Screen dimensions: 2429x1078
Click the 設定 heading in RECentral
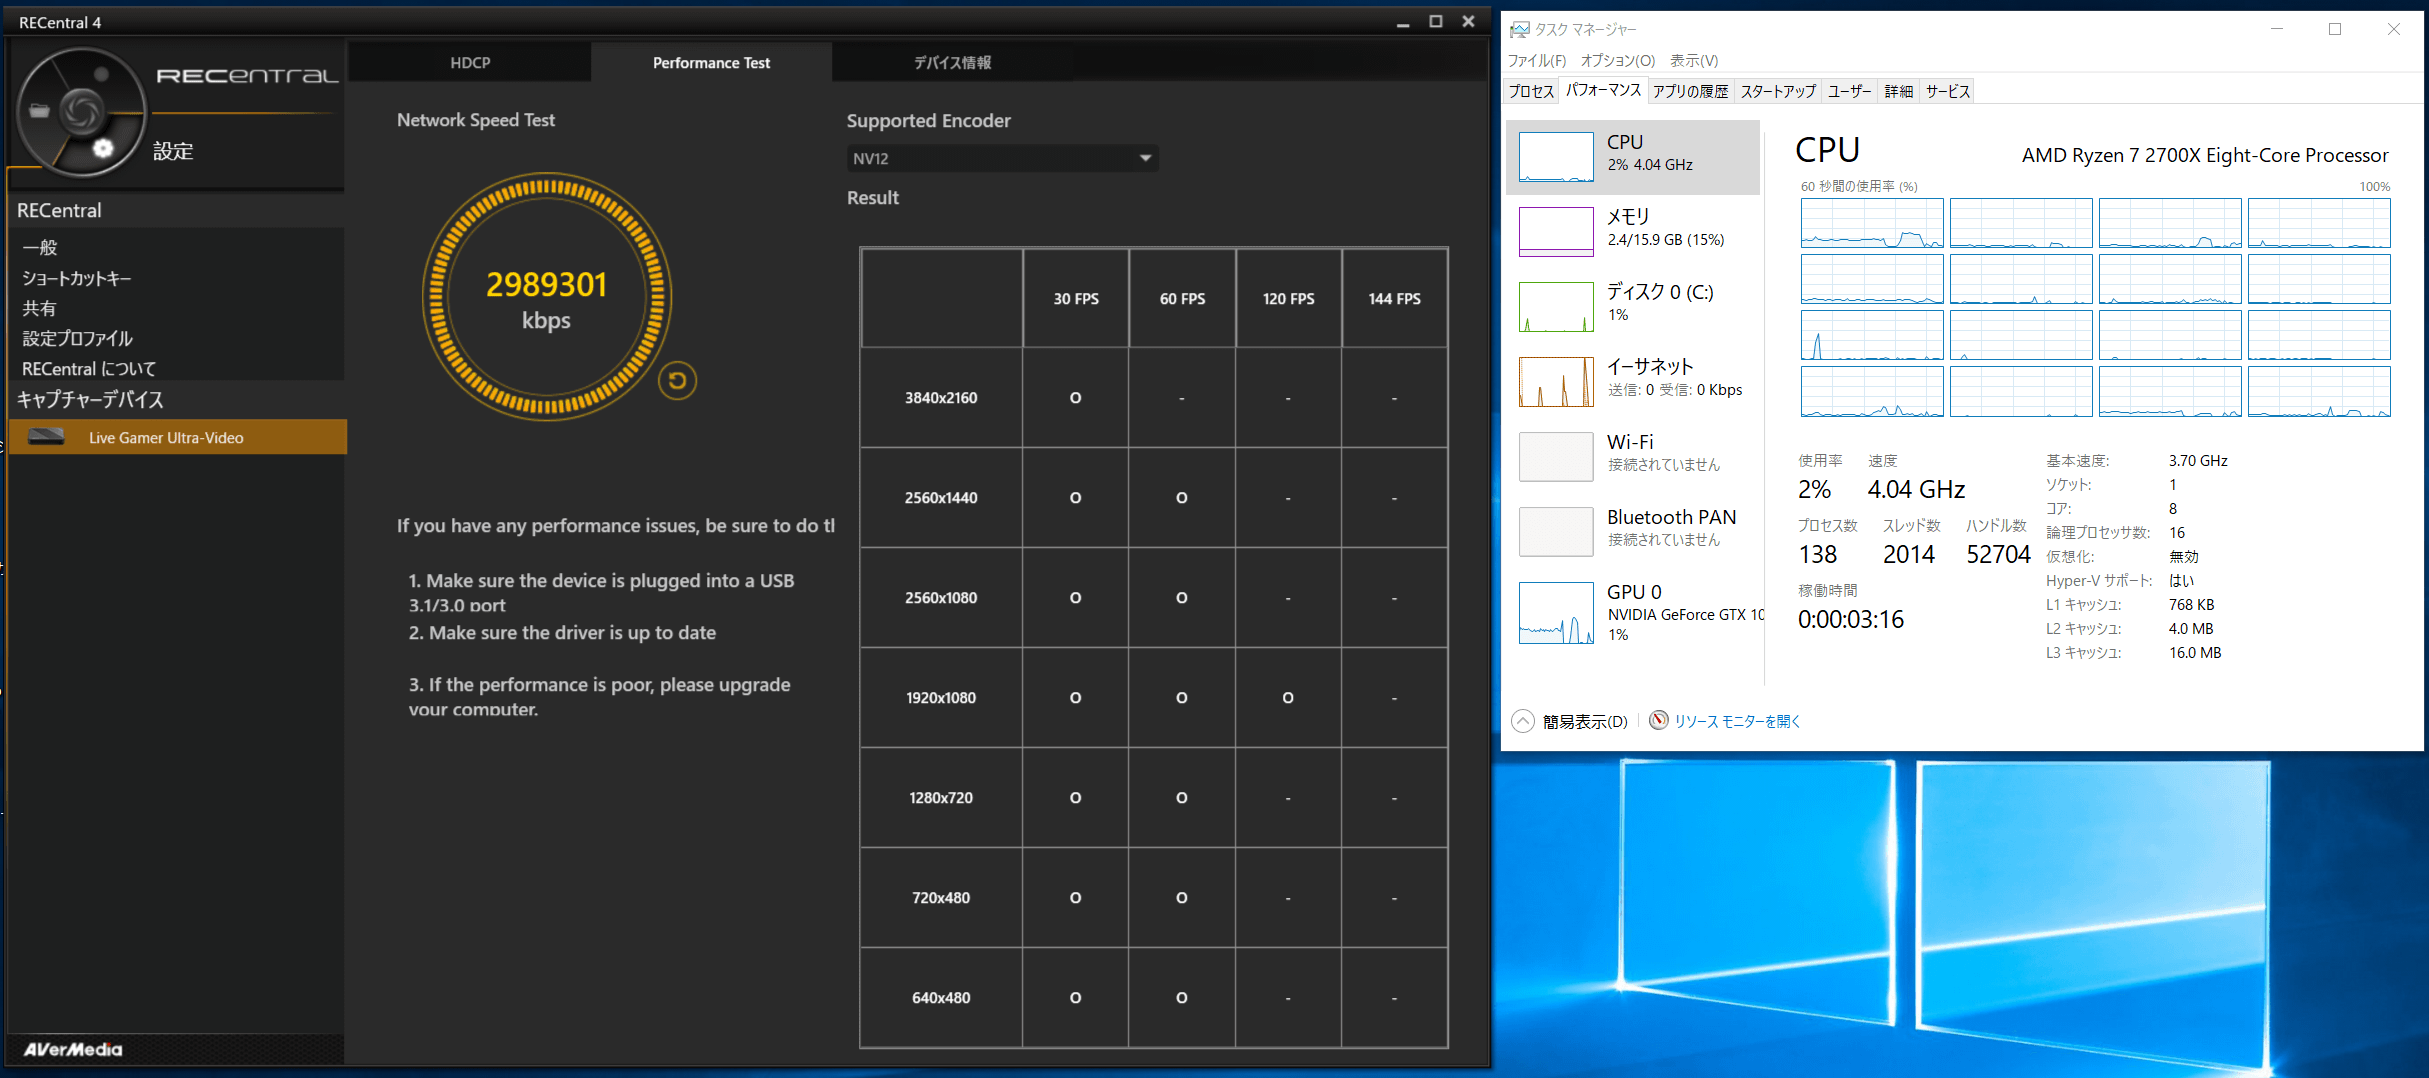tap(173, 151)
